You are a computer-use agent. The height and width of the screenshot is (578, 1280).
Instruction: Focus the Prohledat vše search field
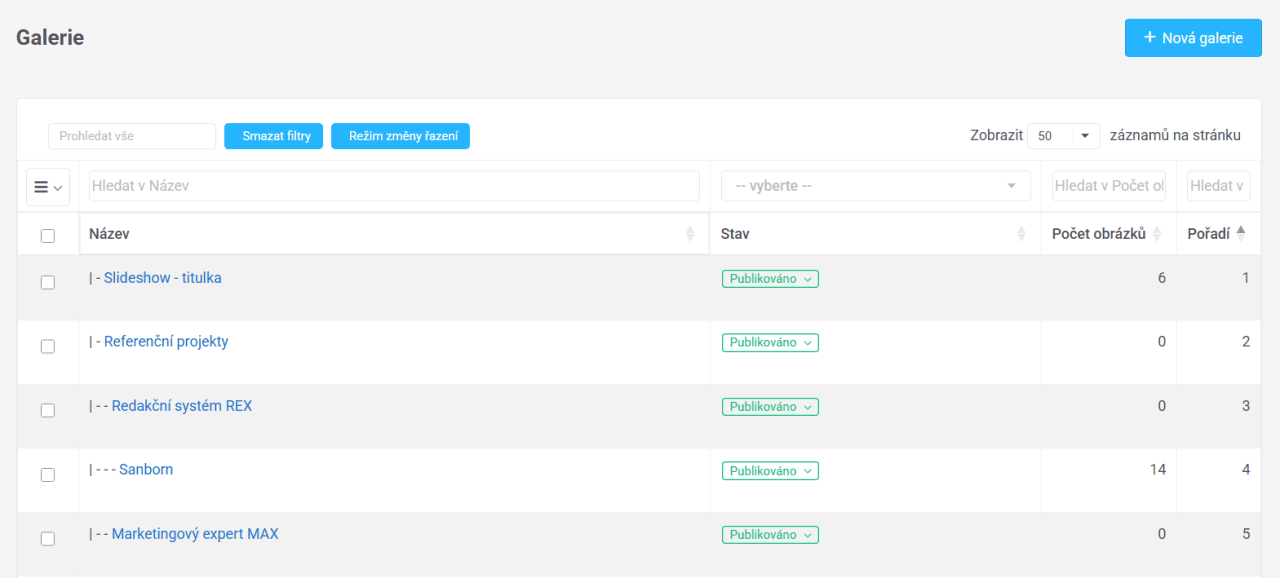(x=132, y=136)
